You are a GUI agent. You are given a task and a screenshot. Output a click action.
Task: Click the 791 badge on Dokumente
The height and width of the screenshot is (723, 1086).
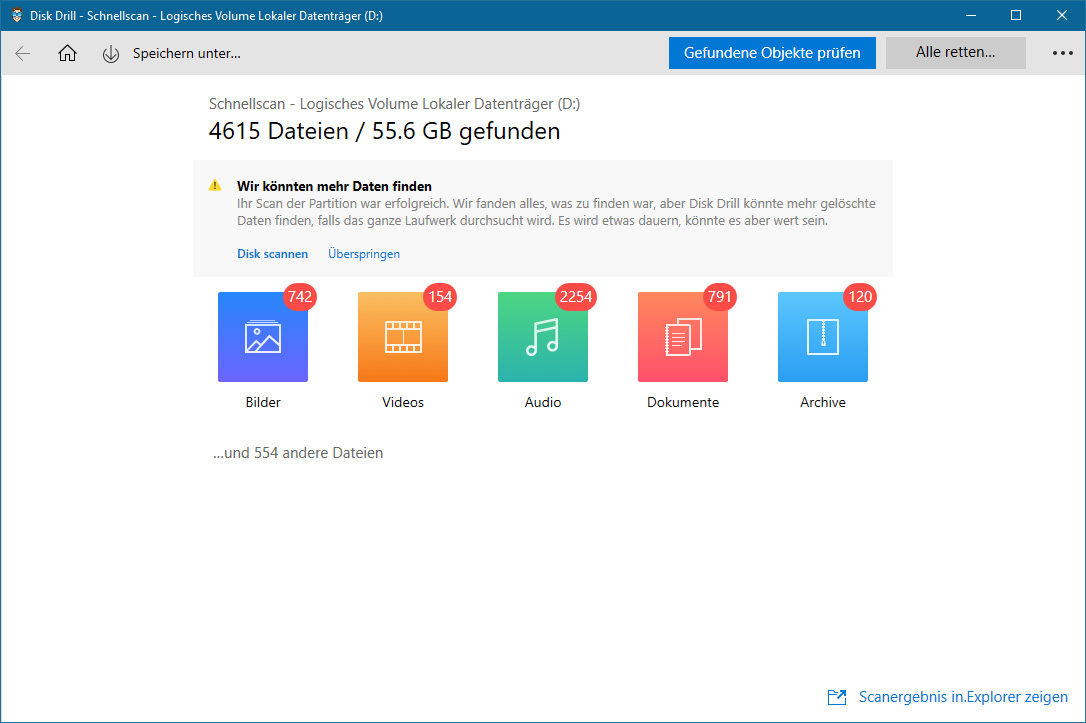(x=720, y=297)
